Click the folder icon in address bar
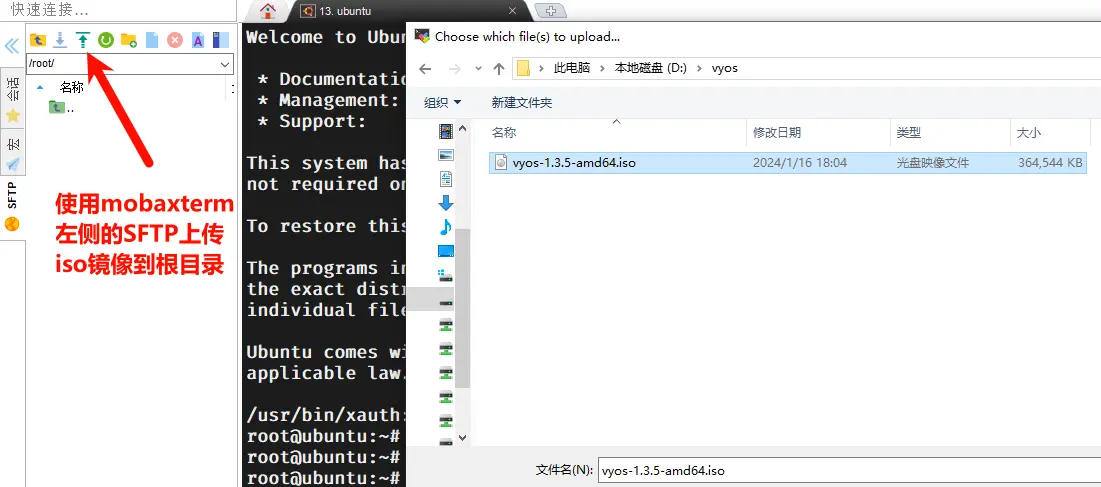Screen dimensions: 1101x487 (523, 68)
